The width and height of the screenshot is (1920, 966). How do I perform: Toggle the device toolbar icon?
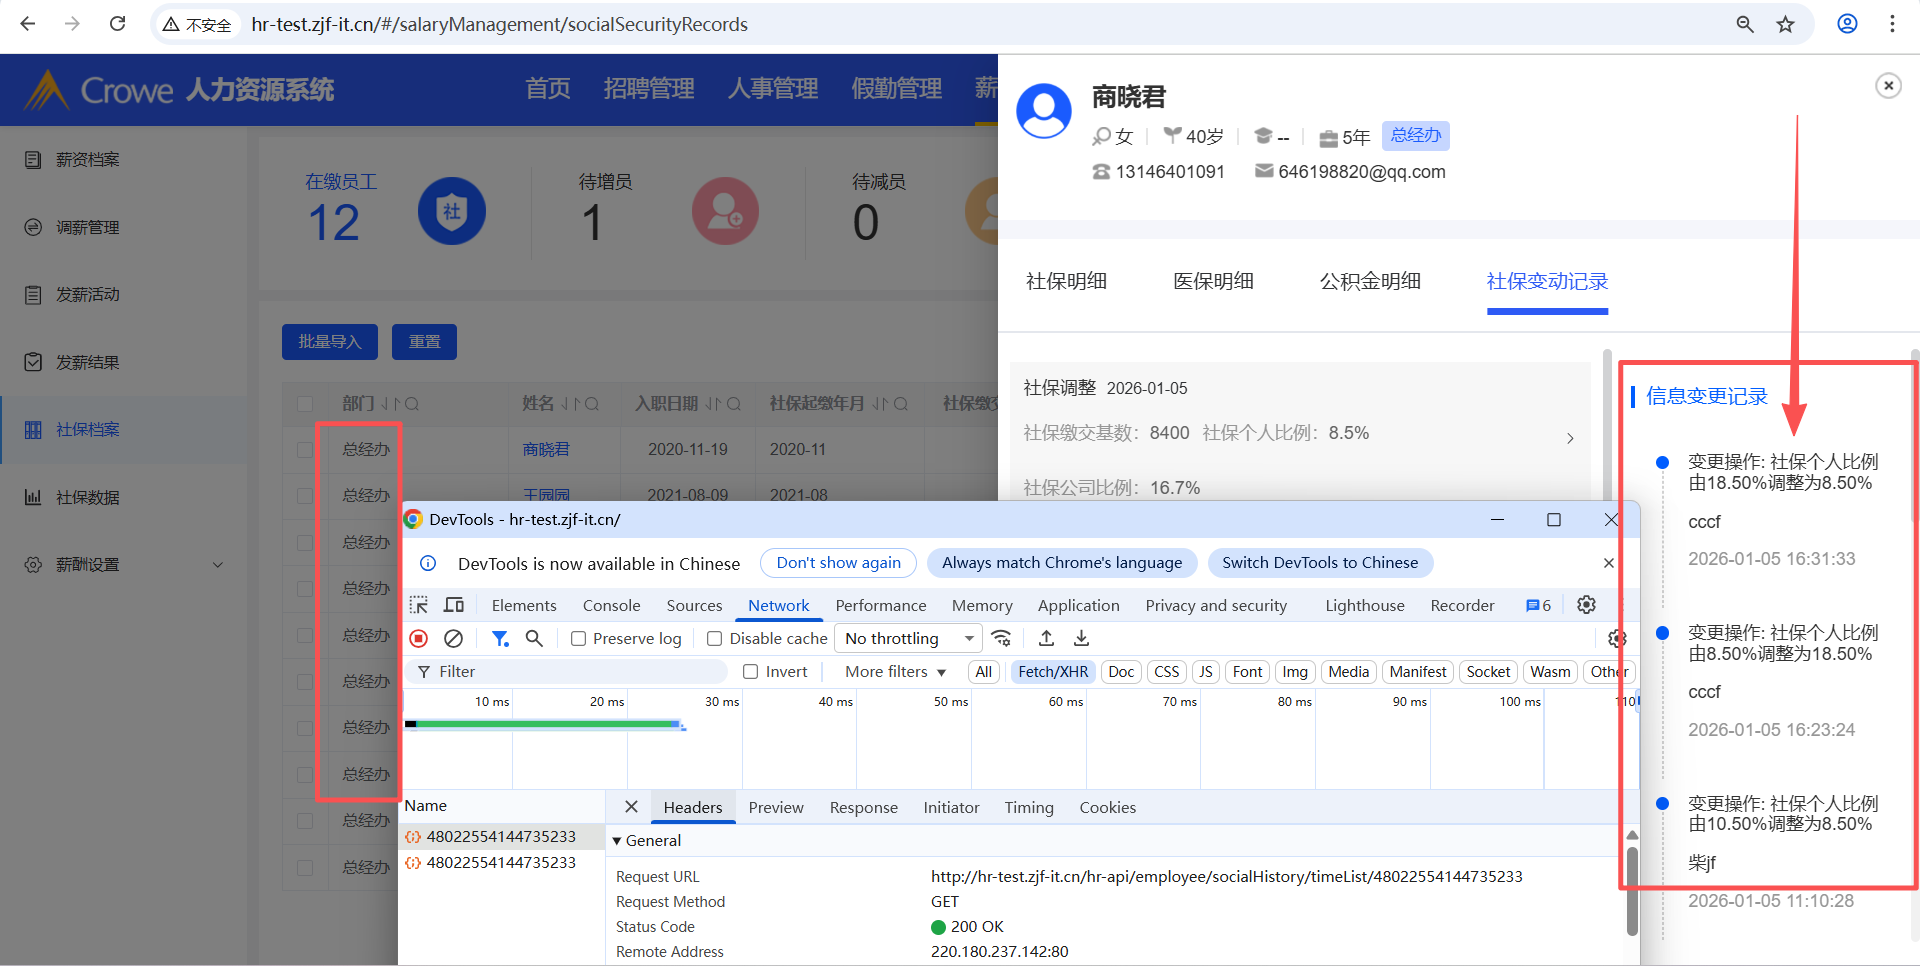pyautogui.click(x=454, y=605)
